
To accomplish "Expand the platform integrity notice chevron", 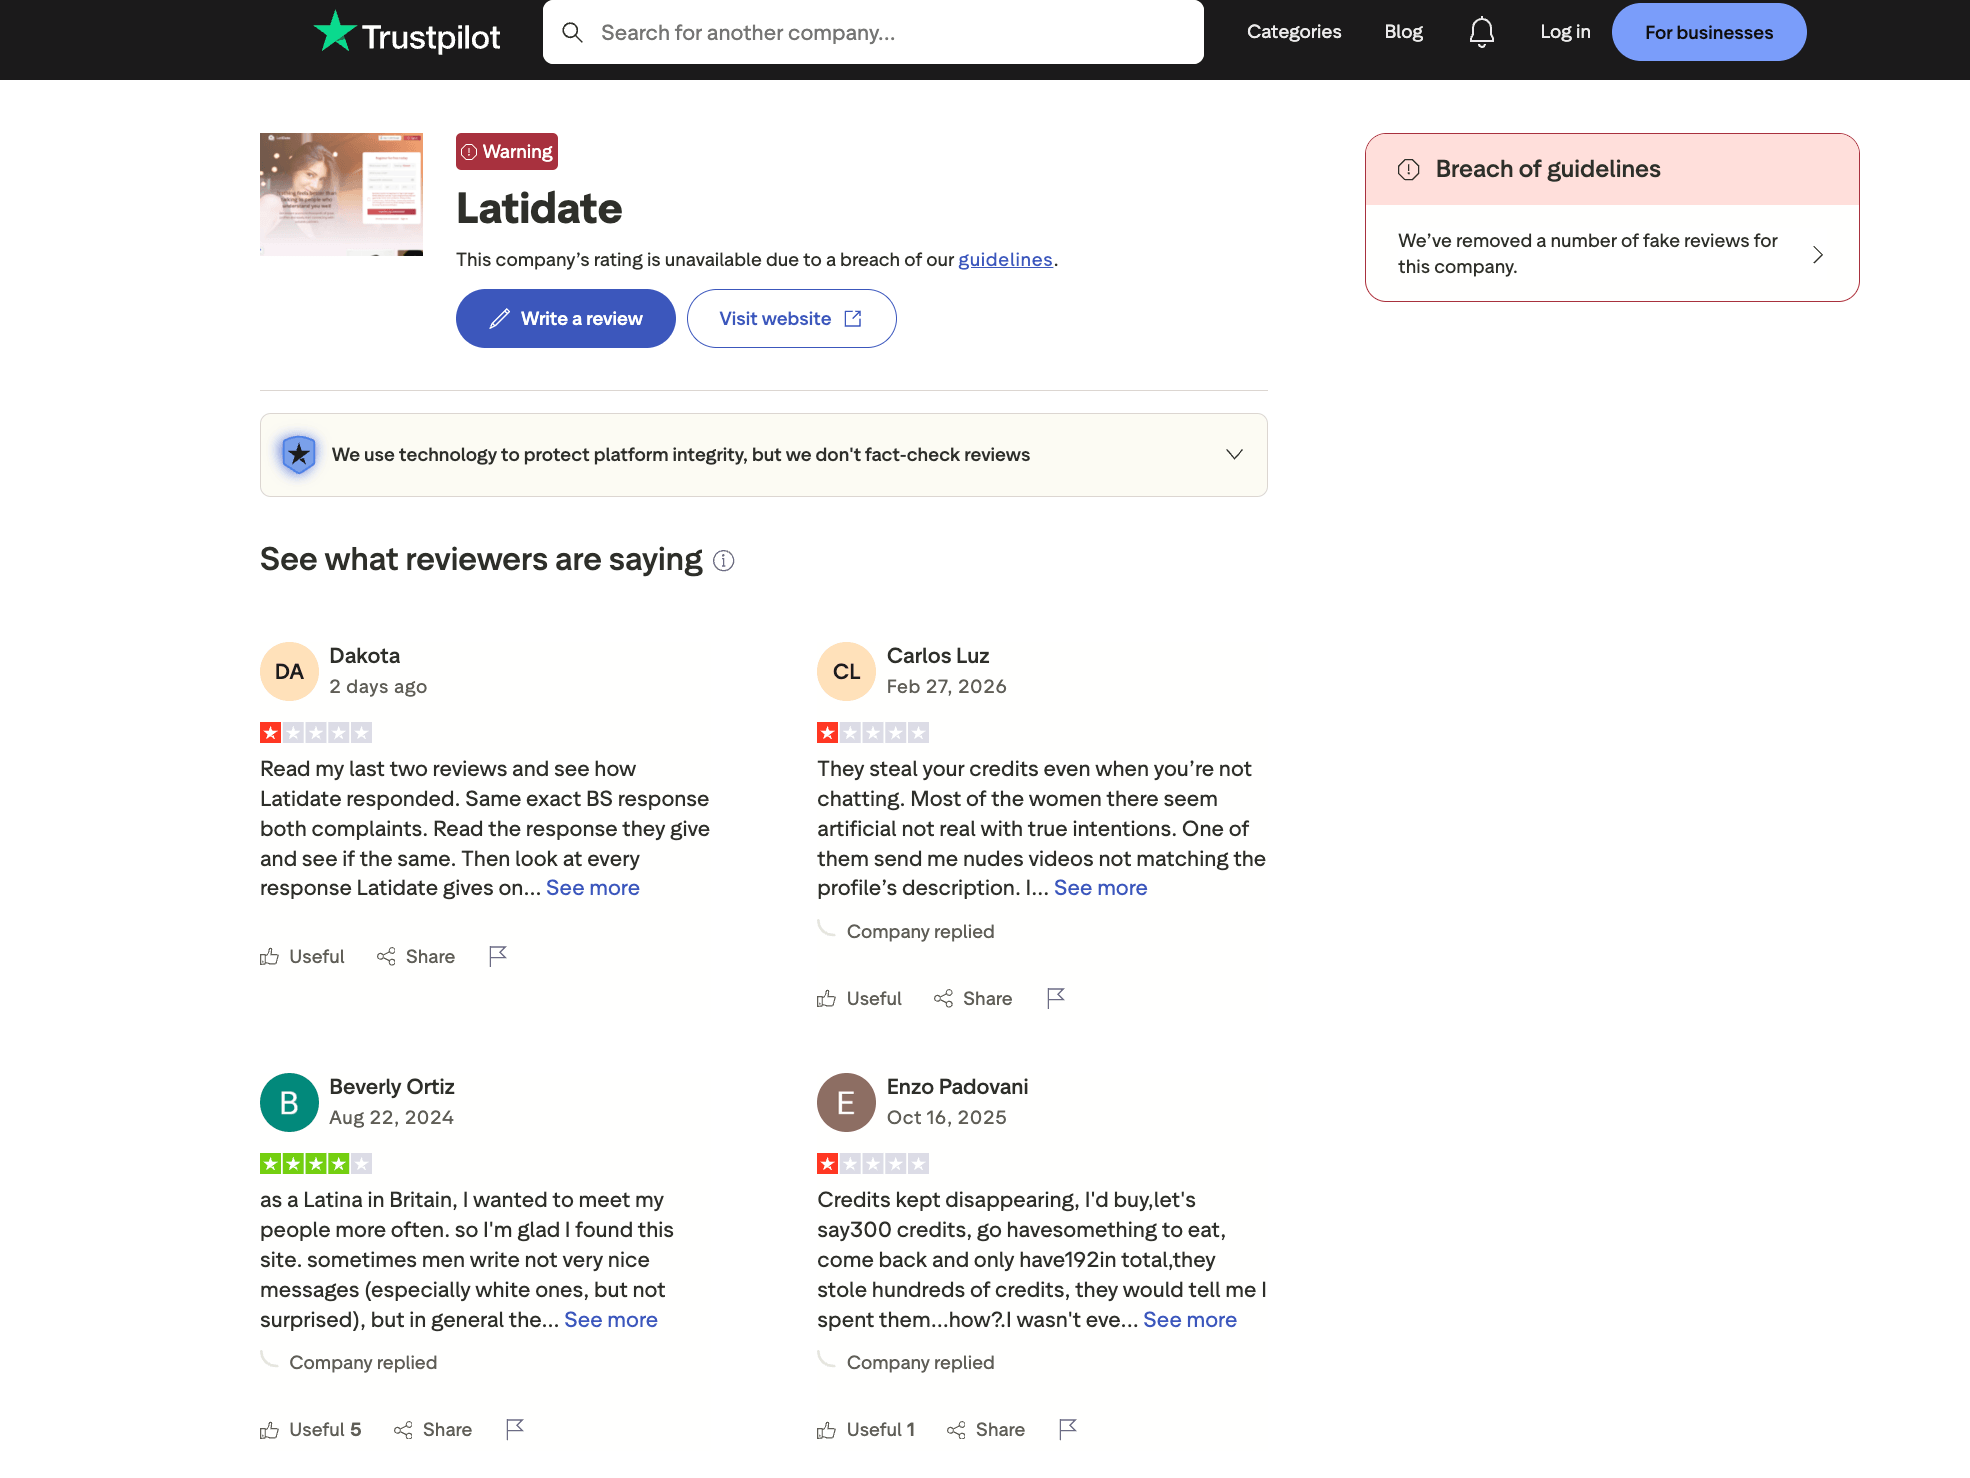I will pos(1234,454).
